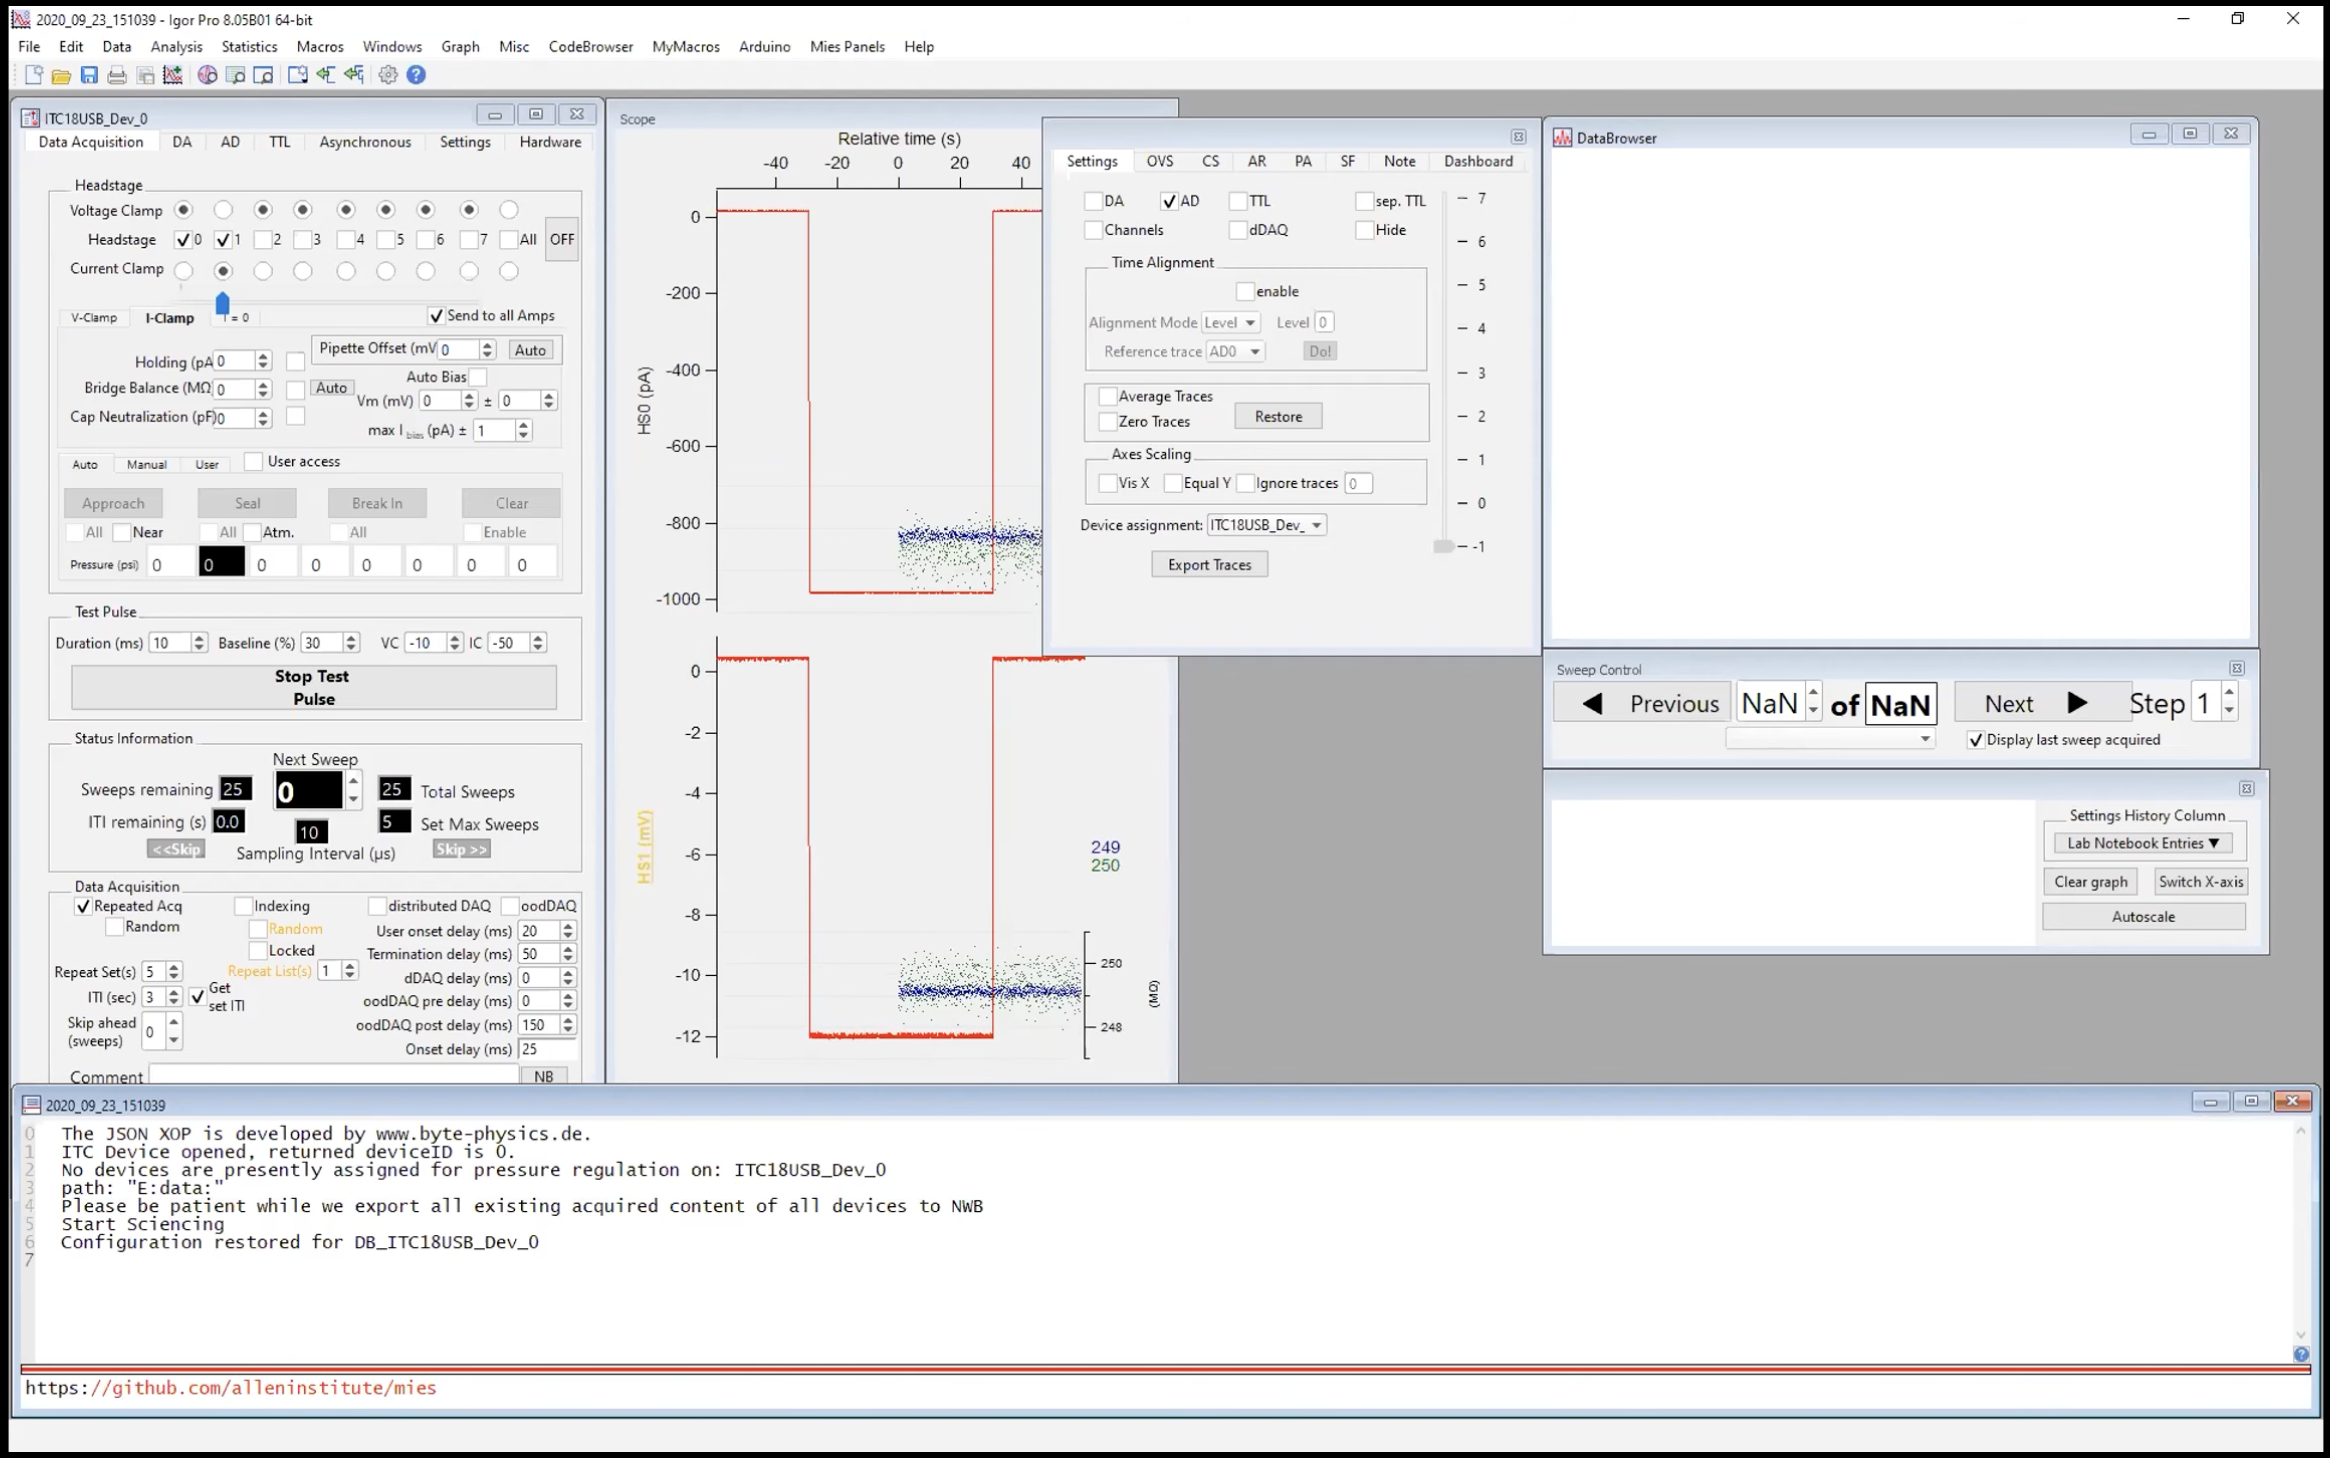This screenshot has height=1458, width=2330.
Task: Open the Mies Panels menu
Action: click(x=846, y=46)
